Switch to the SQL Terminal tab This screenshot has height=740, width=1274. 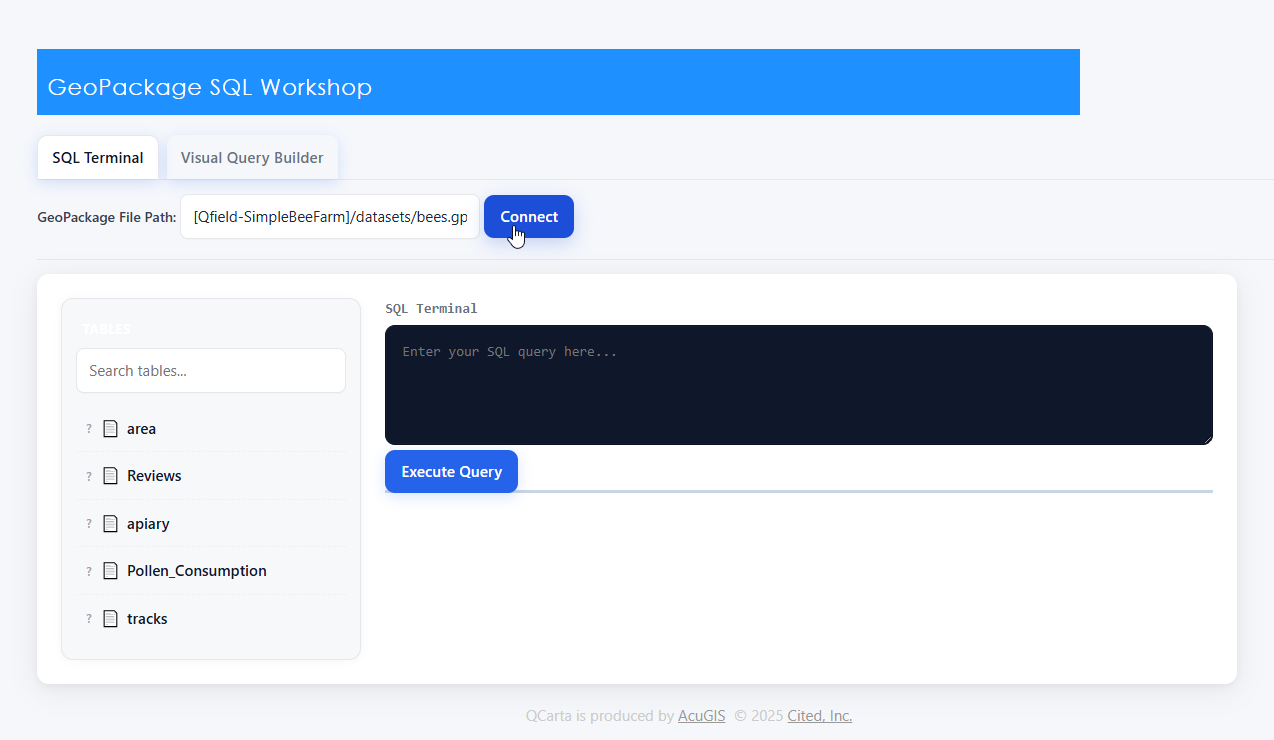[x=98, y=158]
